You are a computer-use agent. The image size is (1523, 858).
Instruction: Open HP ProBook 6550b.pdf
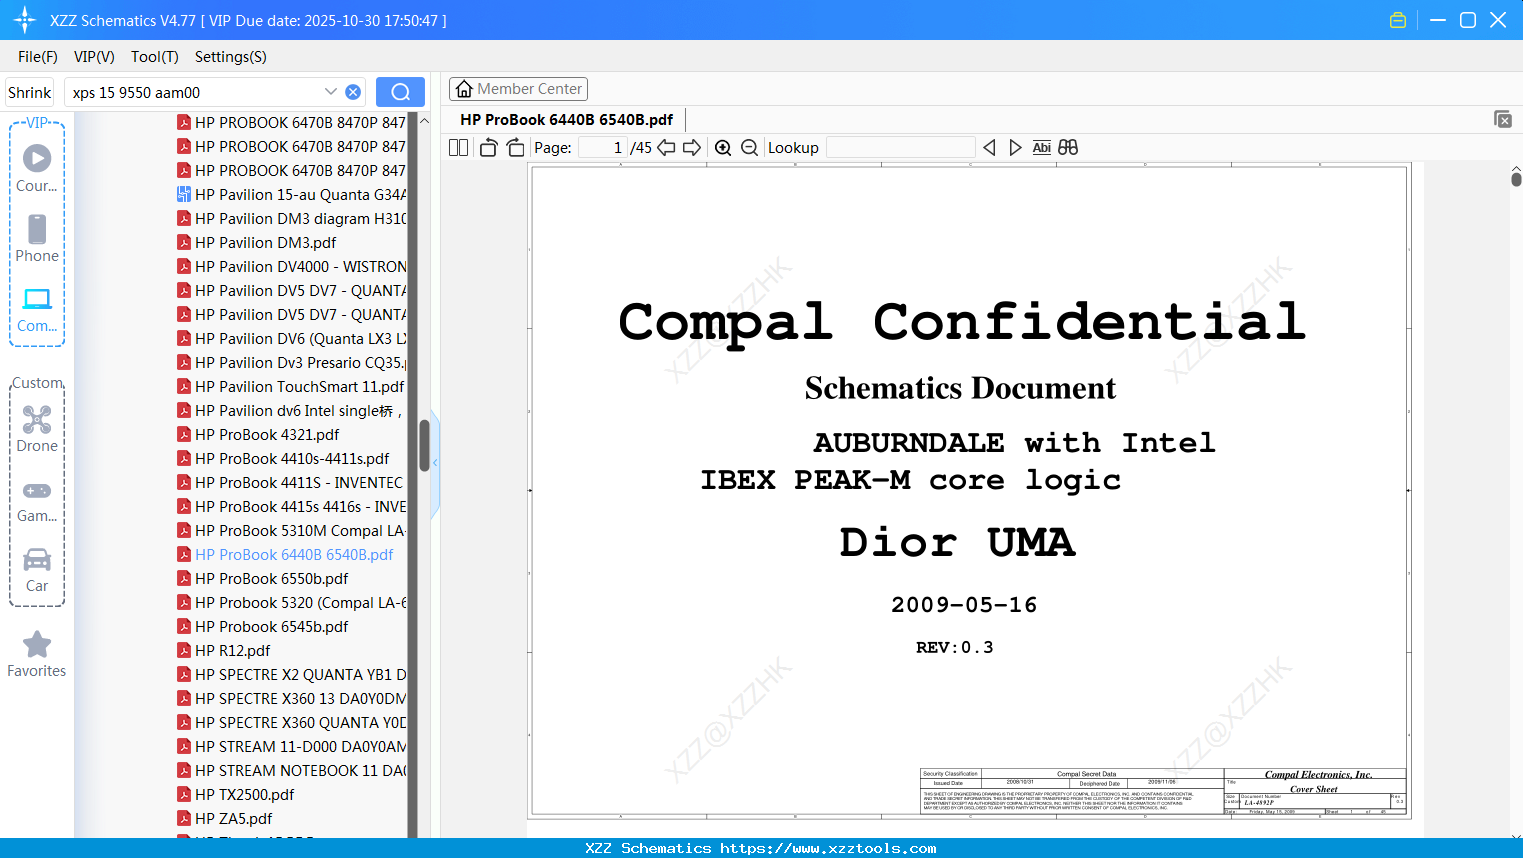pos(262,578)
